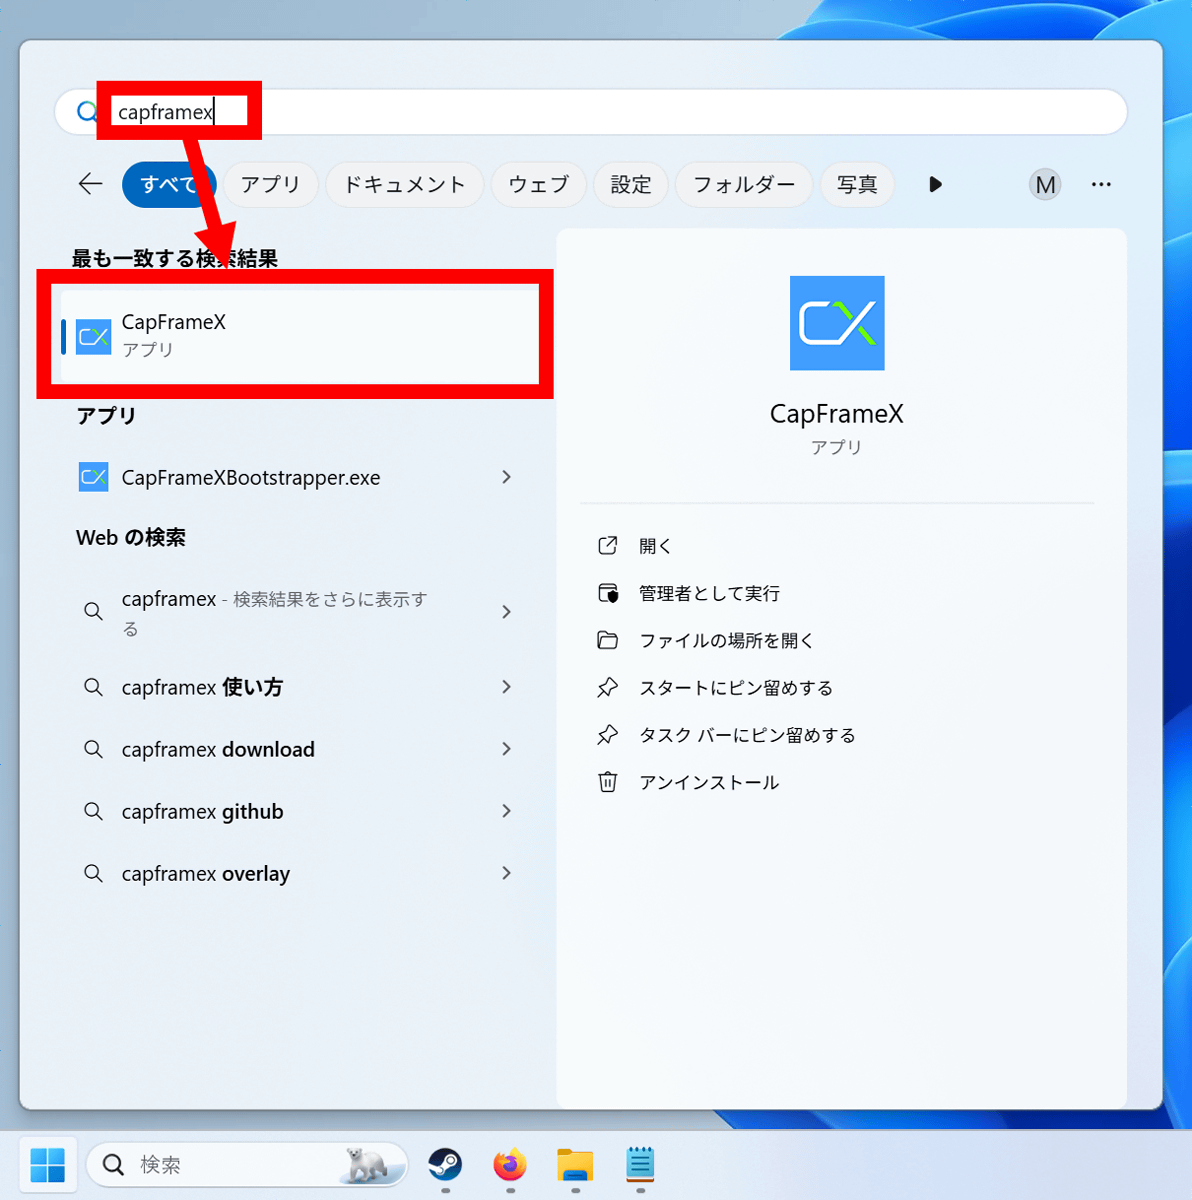Open the M user account avatar
Viewport: 1192px width, 1200px height.
1045,184
